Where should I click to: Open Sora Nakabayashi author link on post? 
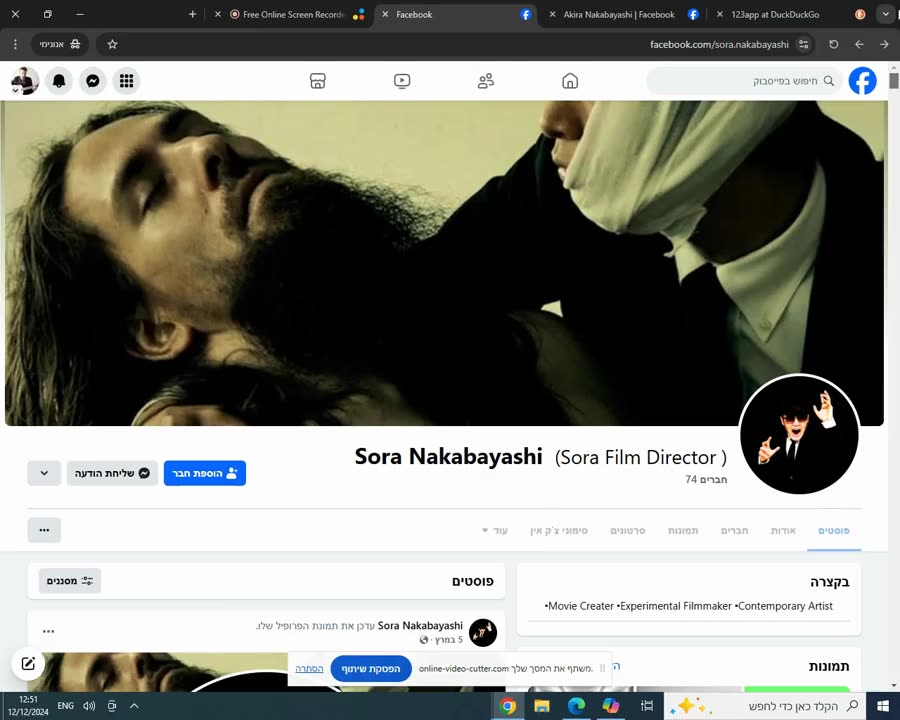point(420,625)
